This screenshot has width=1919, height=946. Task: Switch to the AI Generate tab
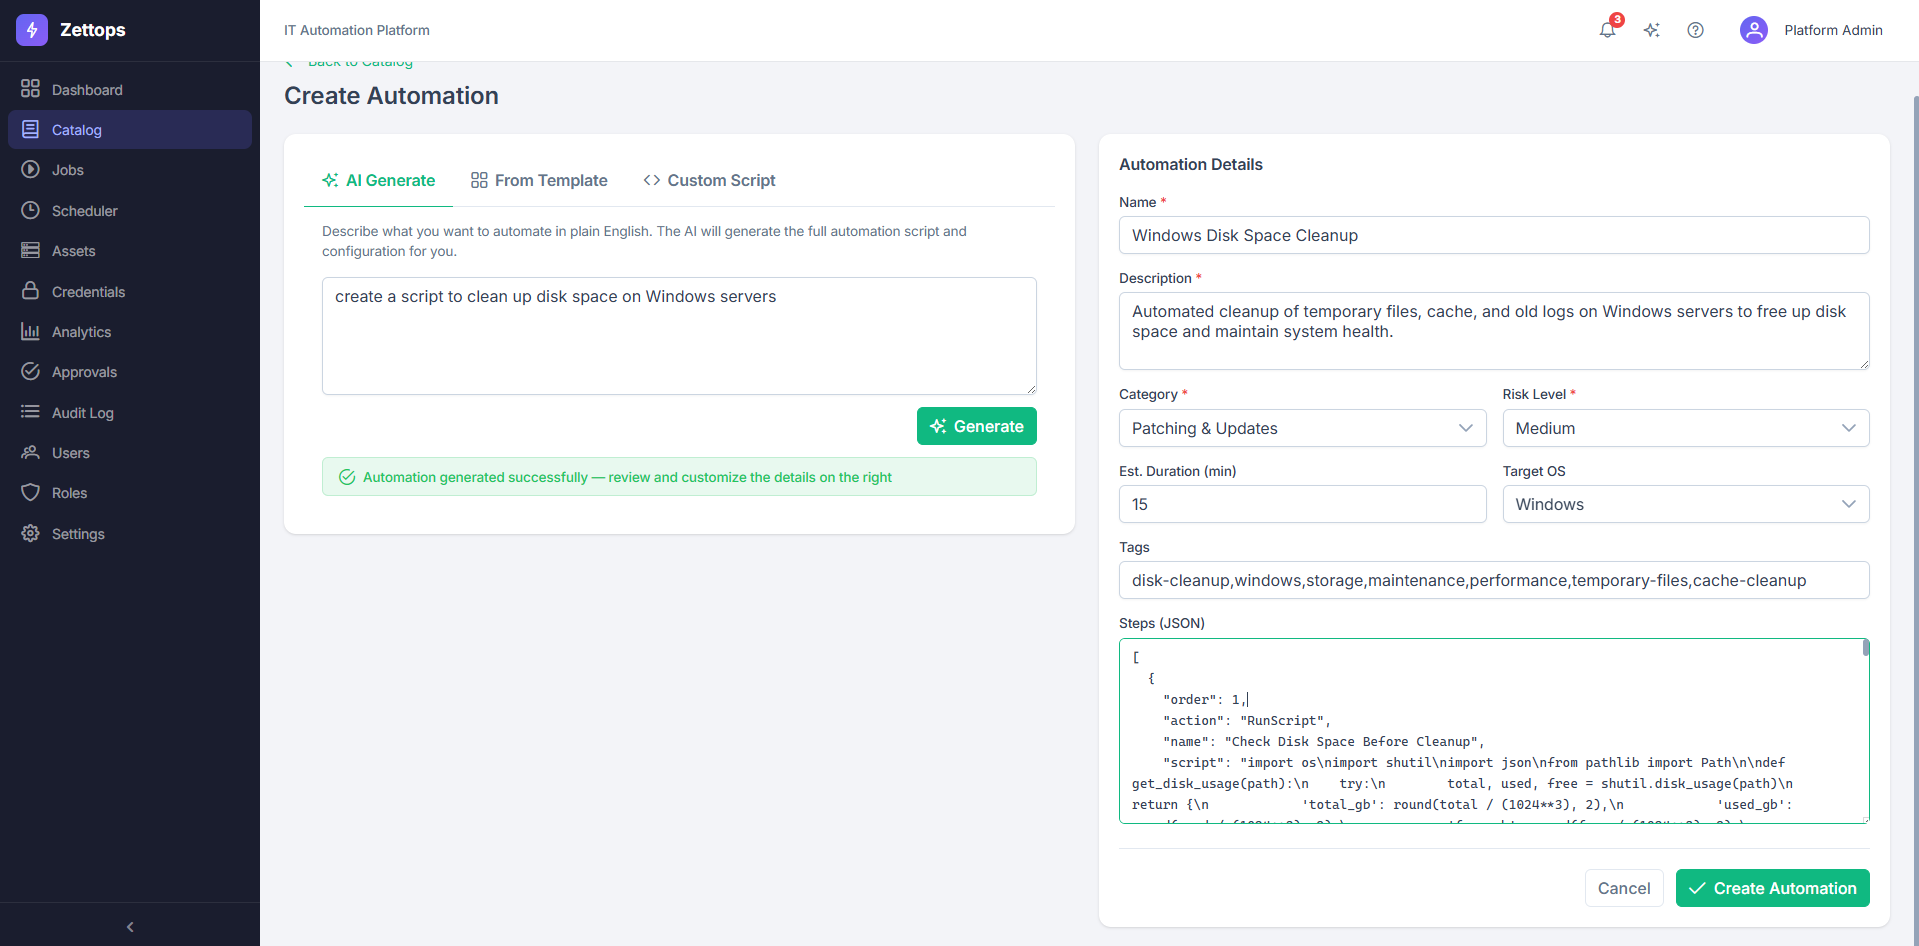[378, 180]
